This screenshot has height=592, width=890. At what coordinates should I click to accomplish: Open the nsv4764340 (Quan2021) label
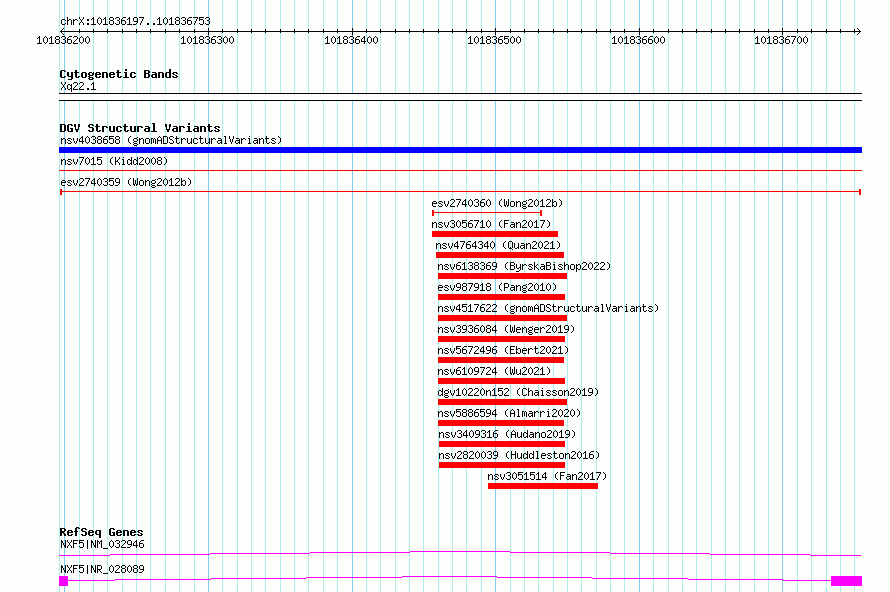pos(498,245)
